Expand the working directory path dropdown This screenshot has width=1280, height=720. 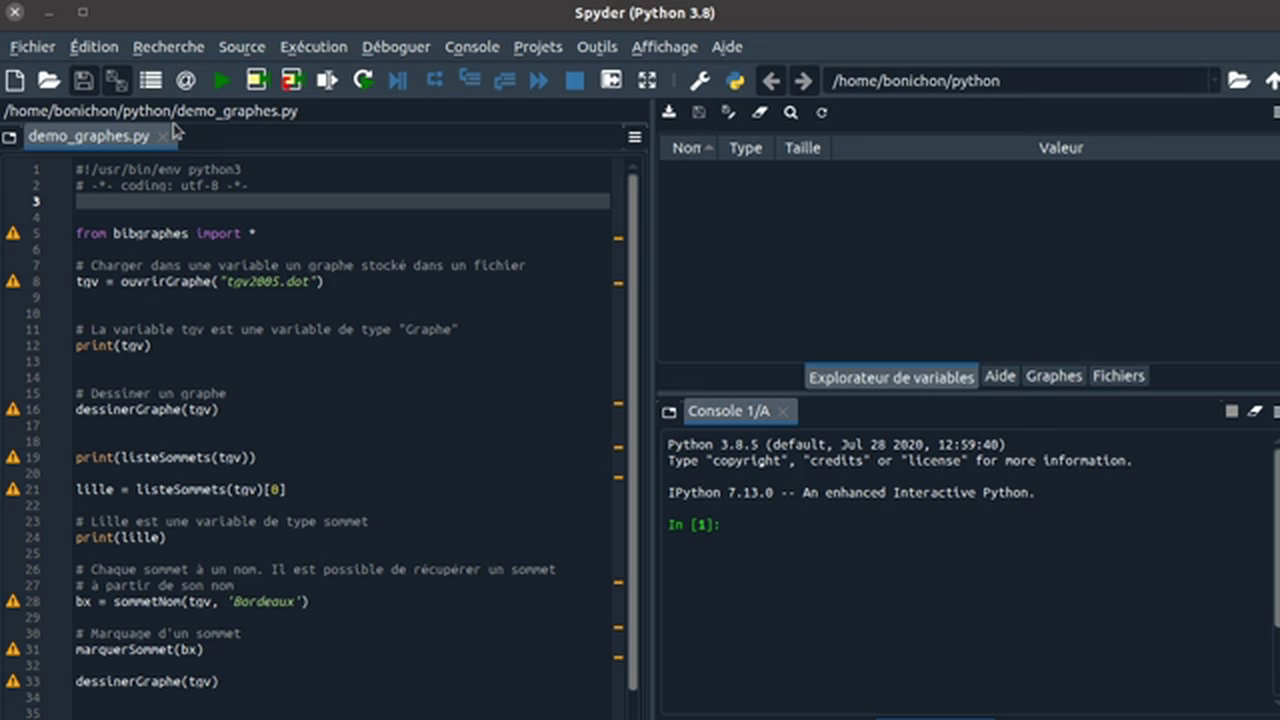1214,81
